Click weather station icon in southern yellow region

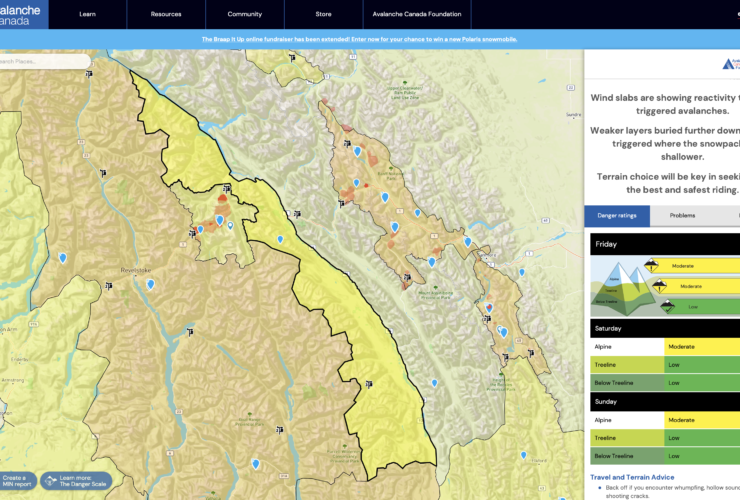click(x=370, y=384)
